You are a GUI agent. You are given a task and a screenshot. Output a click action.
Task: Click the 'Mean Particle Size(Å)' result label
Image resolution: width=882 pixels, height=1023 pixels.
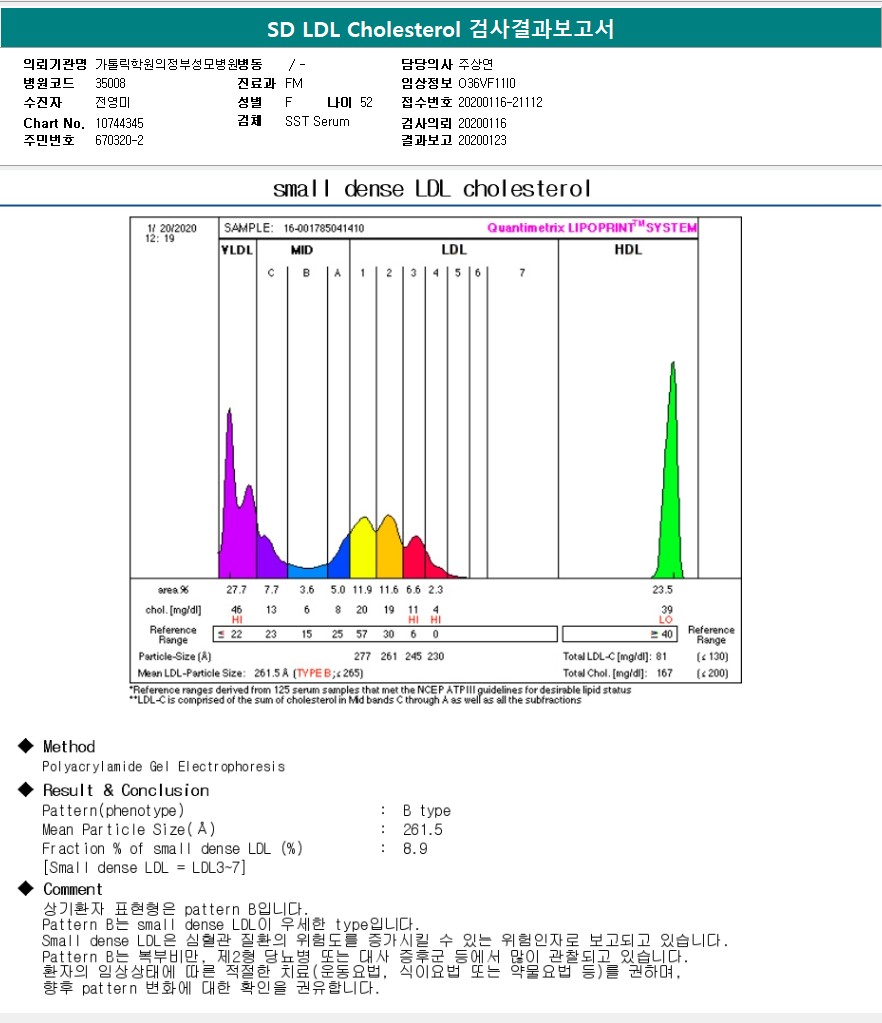pyautogui.click(x=129, y=829)
